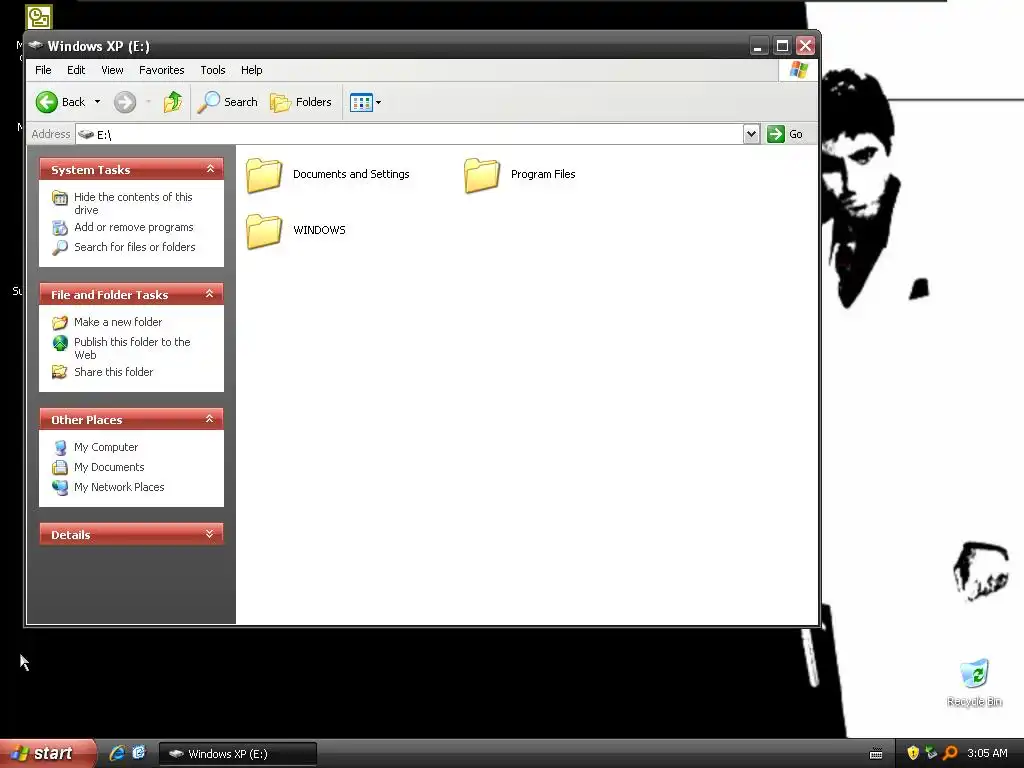
Task: Click Search for files or folders link
Action: point(135,247)
